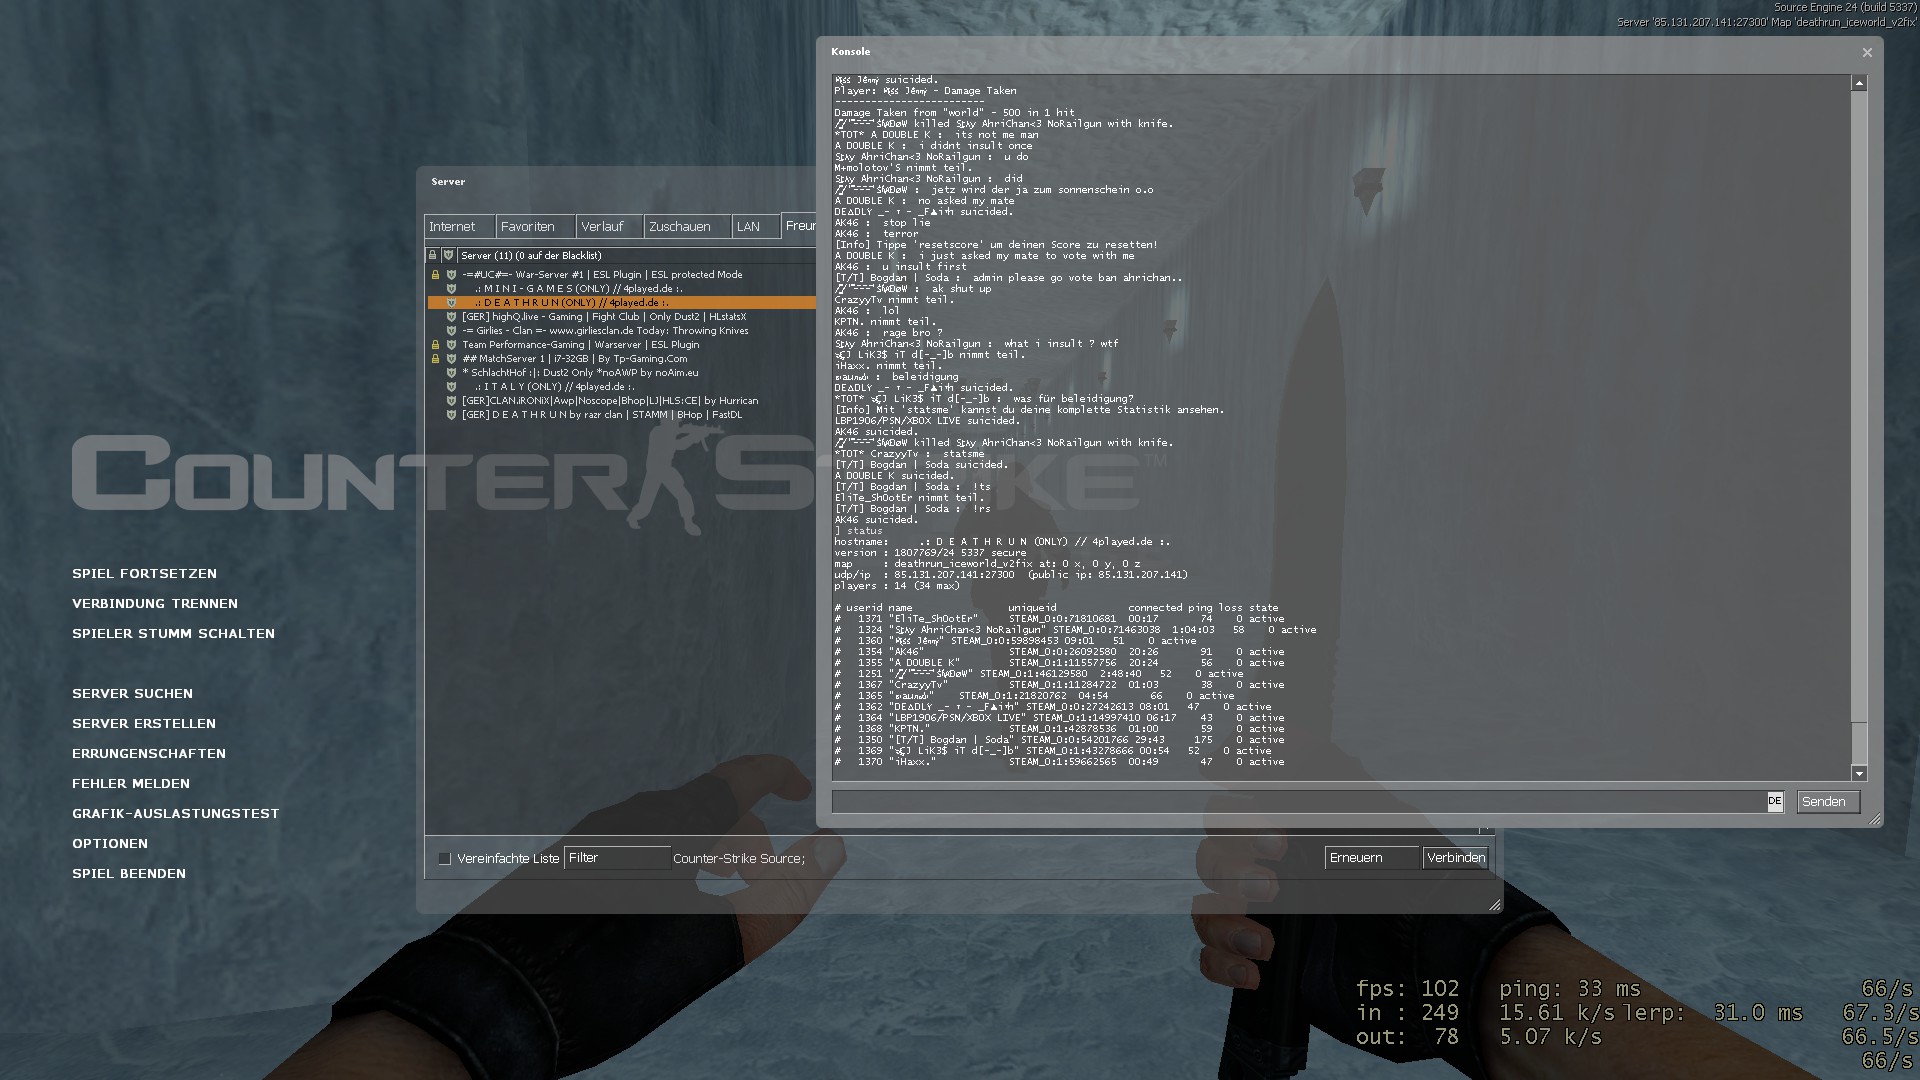
Task: Select the SchlachtHof Dust2 Only server
Action: [621, 373]
